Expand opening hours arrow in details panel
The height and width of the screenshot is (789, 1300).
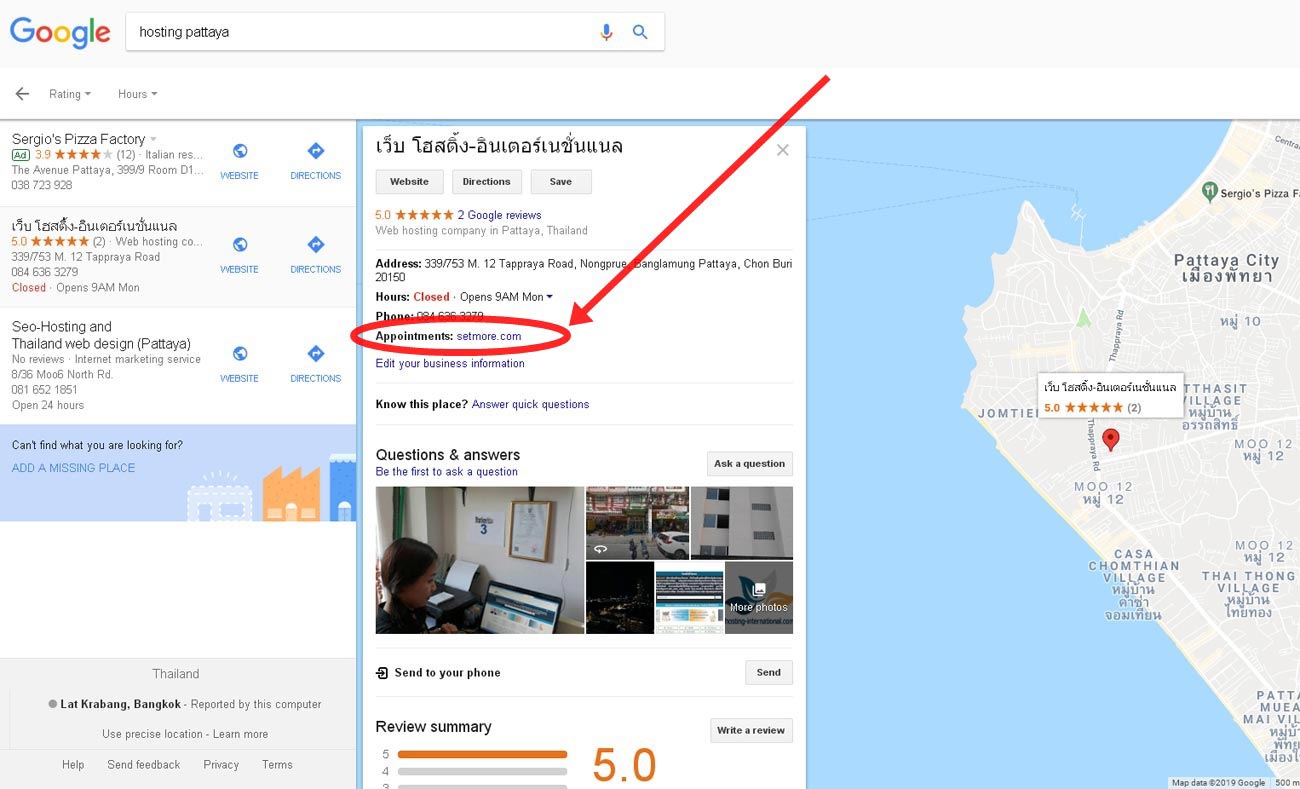549,297
